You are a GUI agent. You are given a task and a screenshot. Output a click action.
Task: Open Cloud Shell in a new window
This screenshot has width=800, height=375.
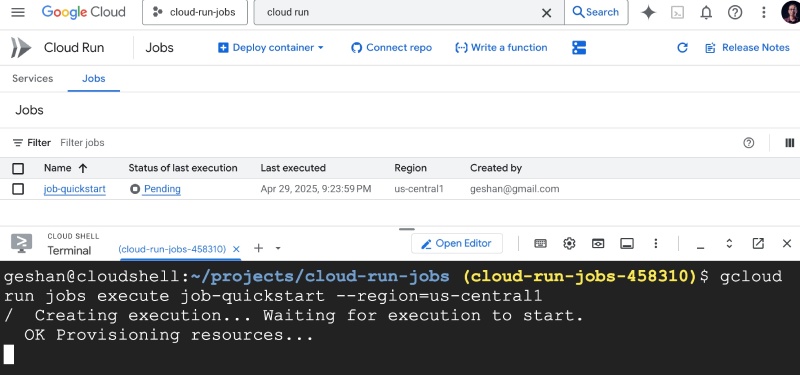point(758,244)
